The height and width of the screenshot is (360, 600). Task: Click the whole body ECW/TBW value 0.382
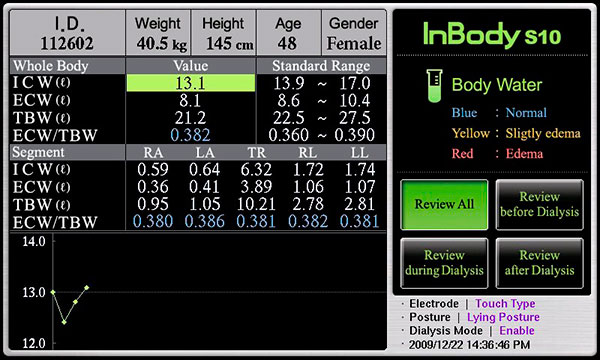tap(190, 135)
